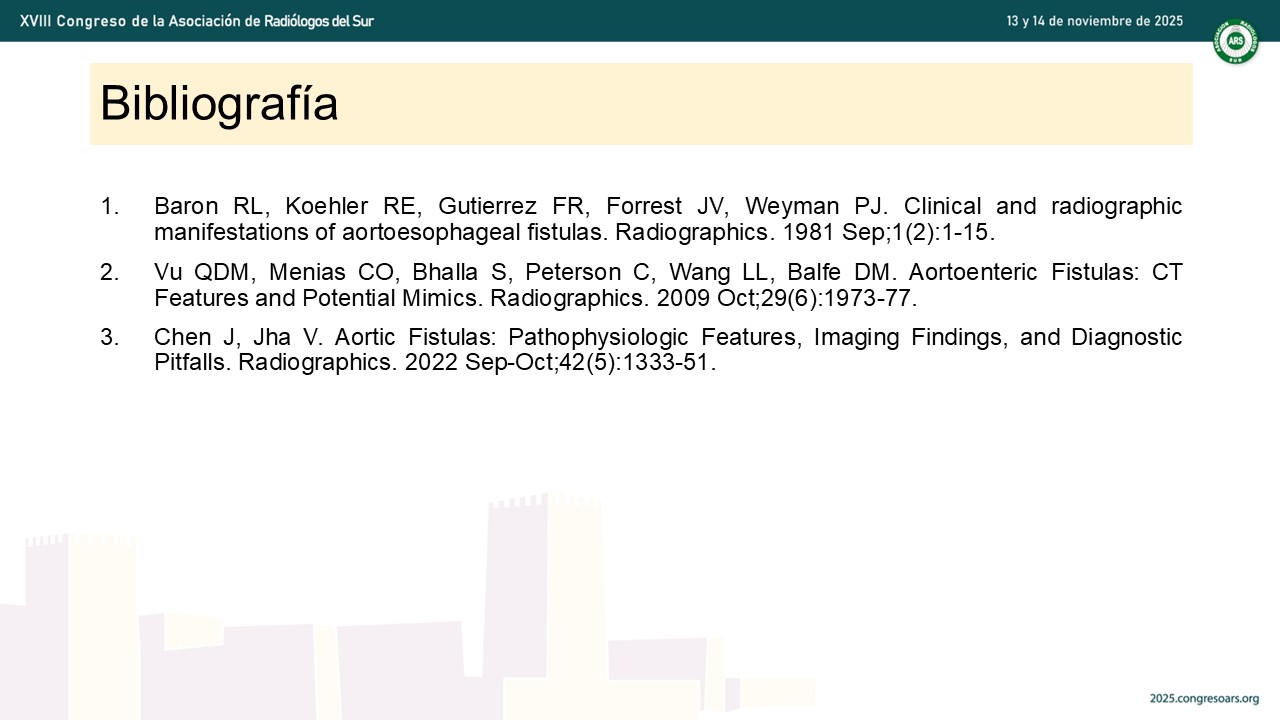The image size is (1280, 720).
Task: Open the 2025.congresoars.org footer link
Action: pyautogui.click(x=1204, y=698)
